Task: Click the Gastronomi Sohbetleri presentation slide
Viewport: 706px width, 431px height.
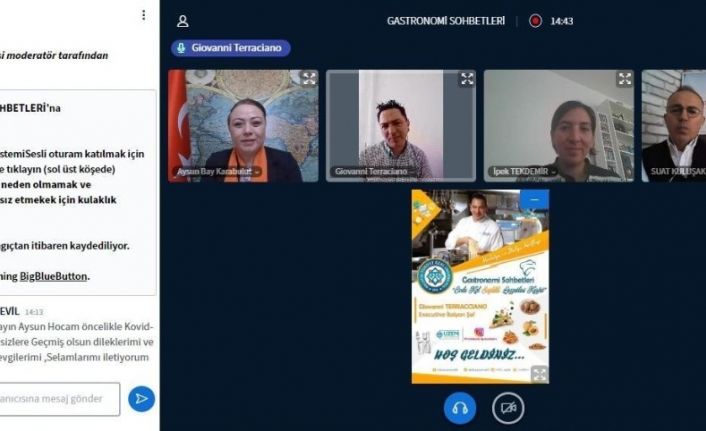Action: [x=480, y=286]
